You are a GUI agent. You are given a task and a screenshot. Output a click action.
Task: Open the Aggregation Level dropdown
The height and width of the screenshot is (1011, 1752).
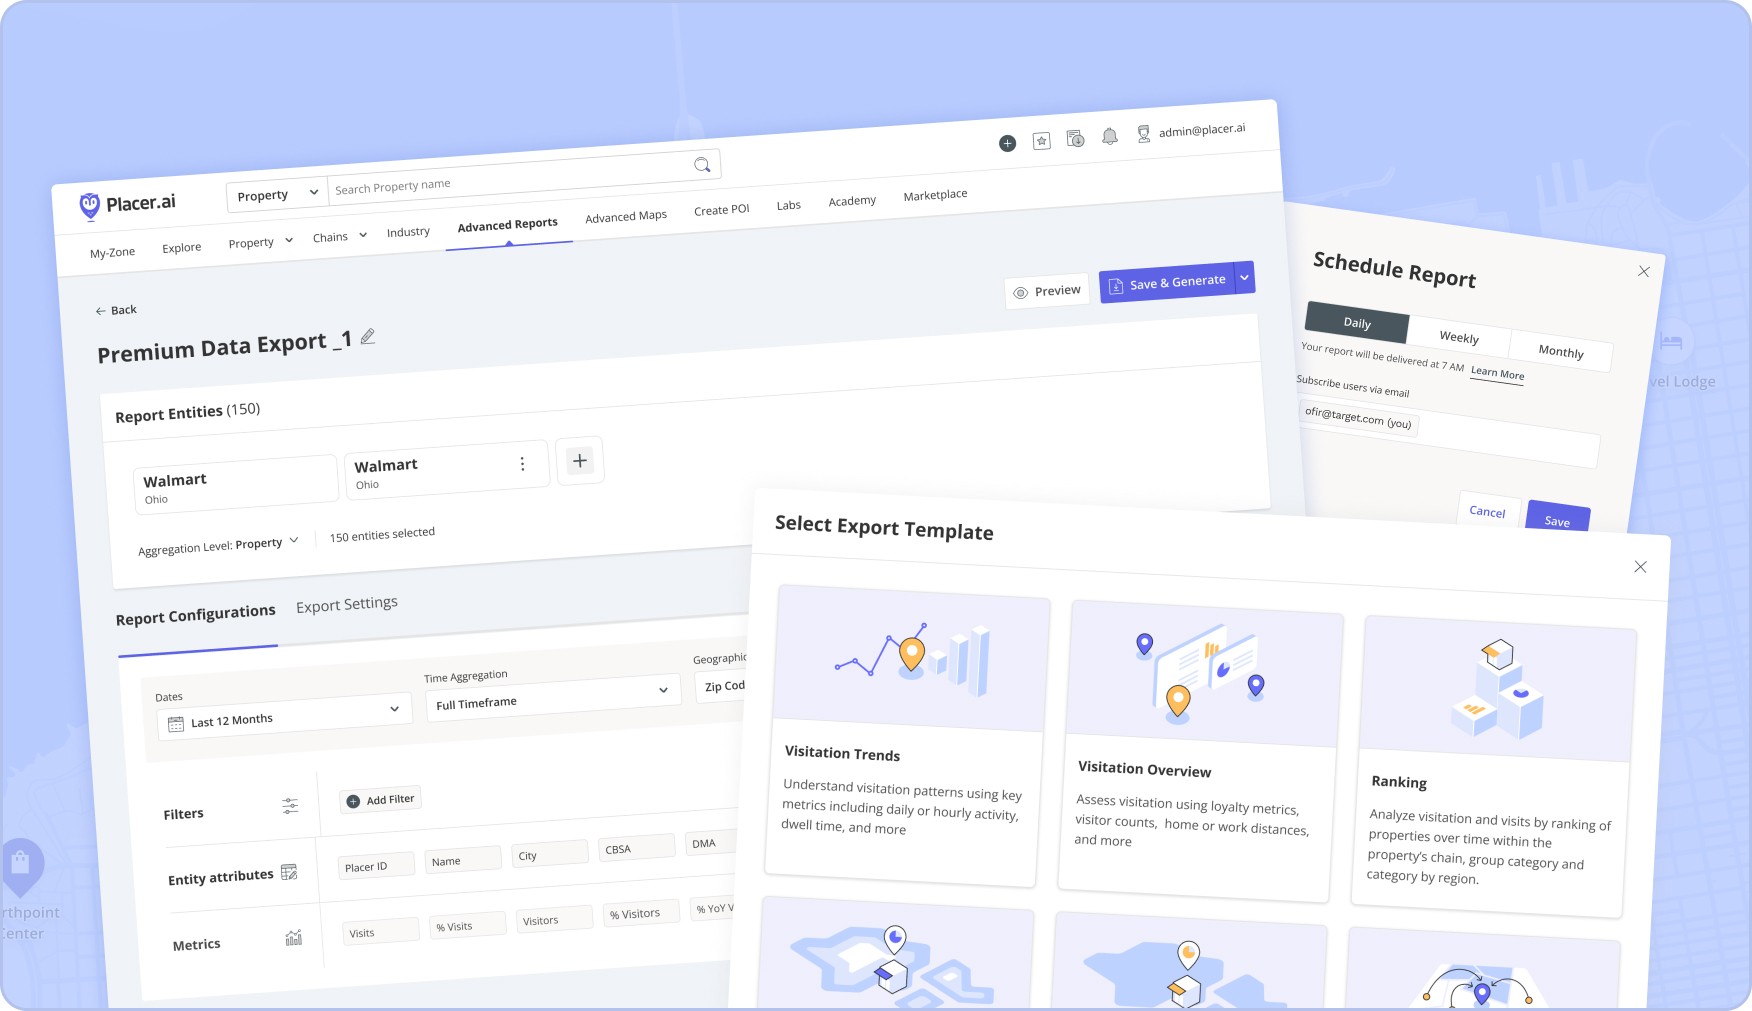[218, 546]
